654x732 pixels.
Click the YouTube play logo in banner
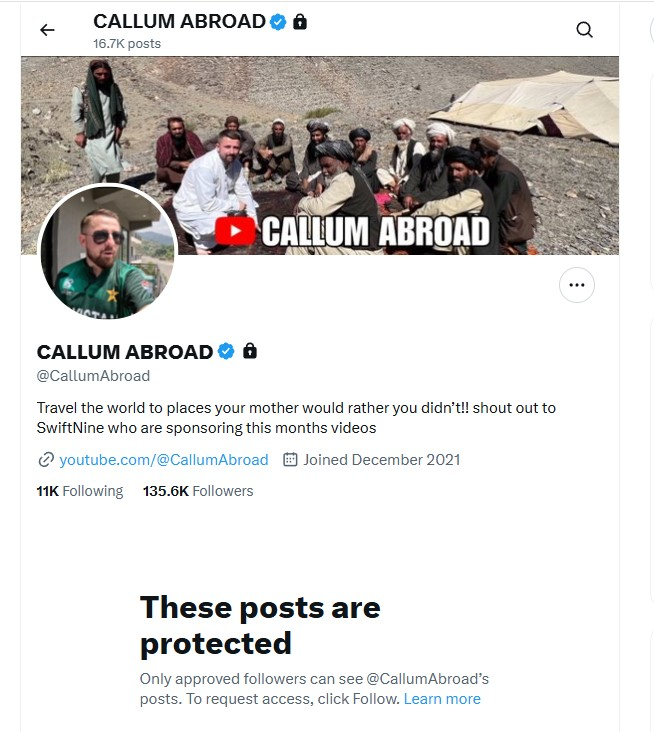[x=235, y=231]
